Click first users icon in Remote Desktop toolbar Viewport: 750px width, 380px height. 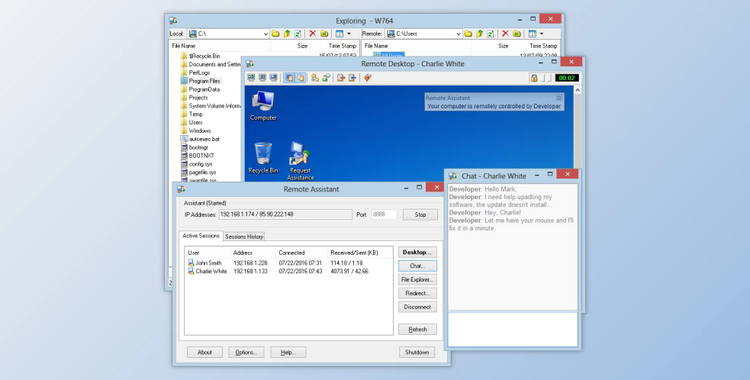pyautogui.click(x=315, y=78)
